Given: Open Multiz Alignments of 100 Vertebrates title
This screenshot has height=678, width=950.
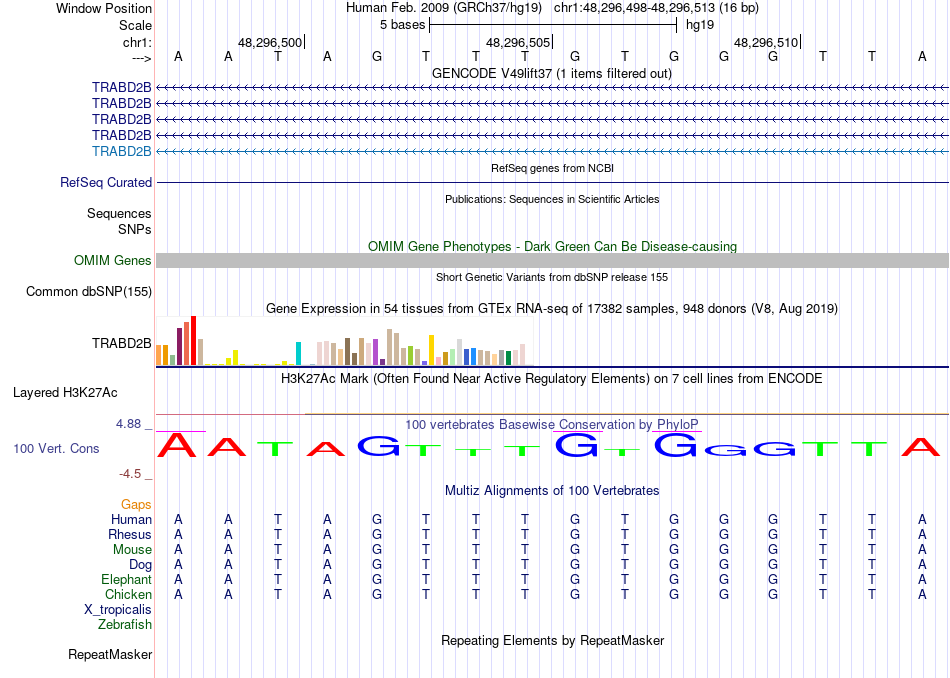Looking at the screenshot, I should [552, 491].
